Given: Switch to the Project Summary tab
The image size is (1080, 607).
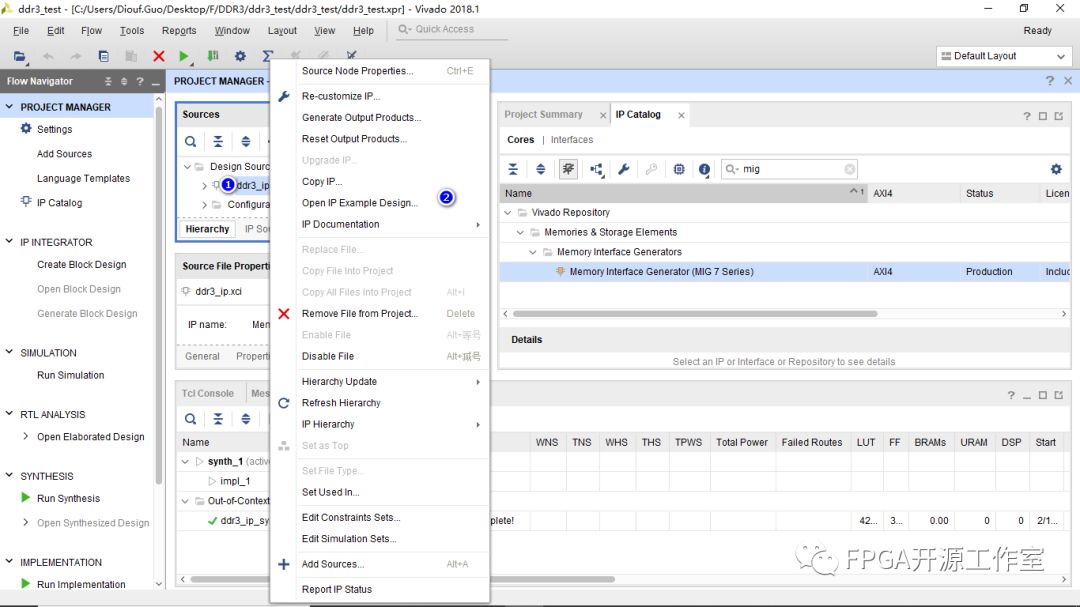Looking at the screenshot, I should pyautogui.click(x=543, y=115).
